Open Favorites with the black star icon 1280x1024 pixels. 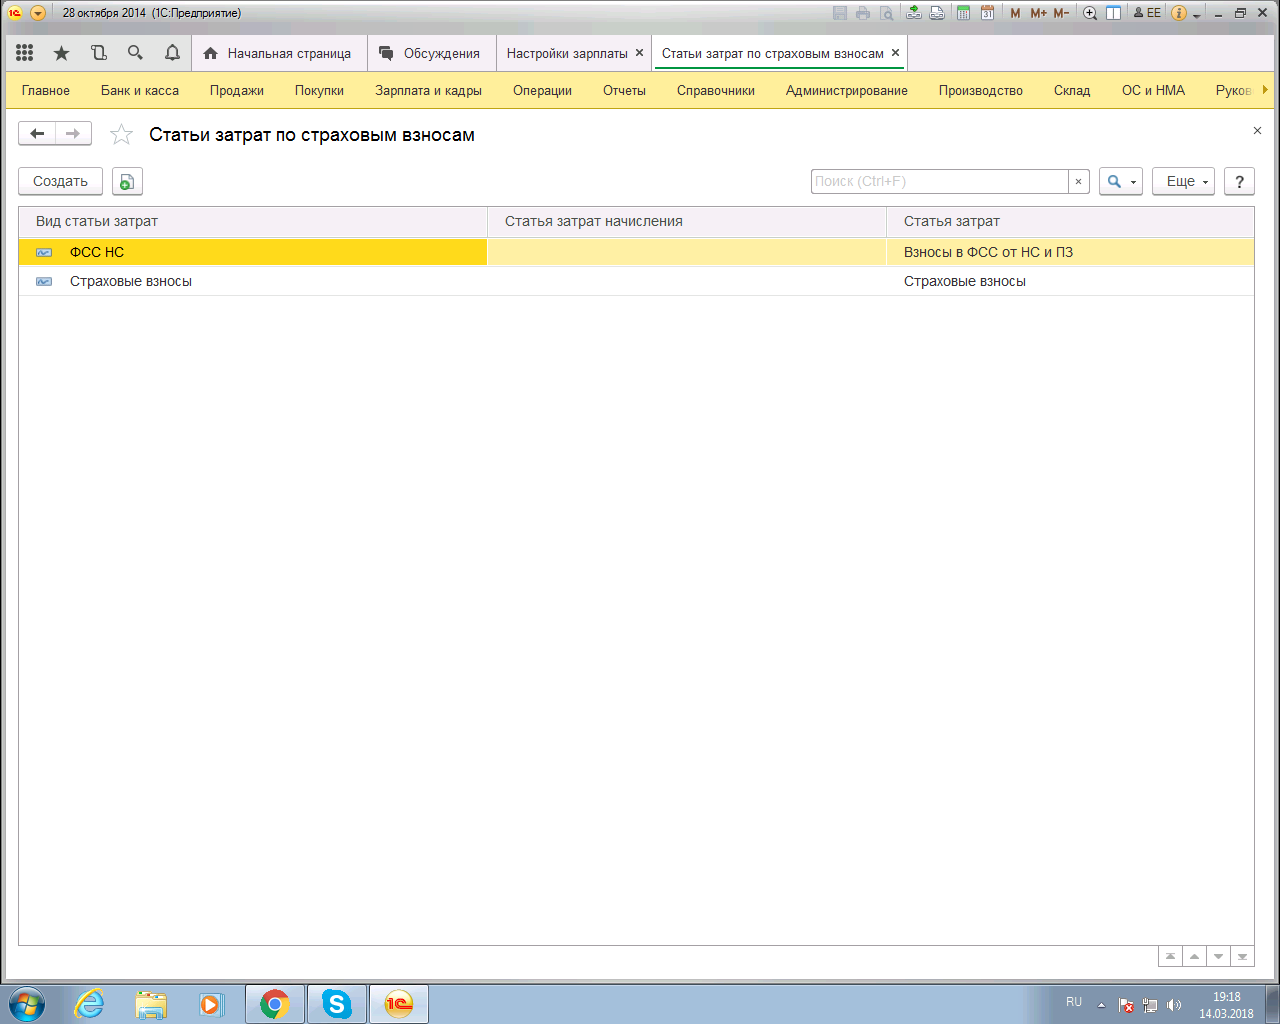tap(62, 53)
